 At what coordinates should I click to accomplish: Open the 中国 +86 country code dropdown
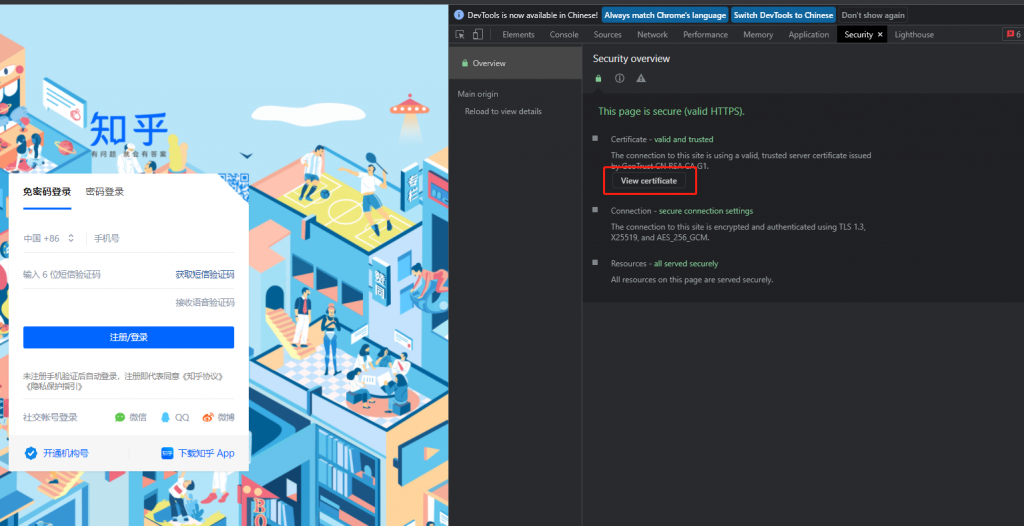click(50, 238)
